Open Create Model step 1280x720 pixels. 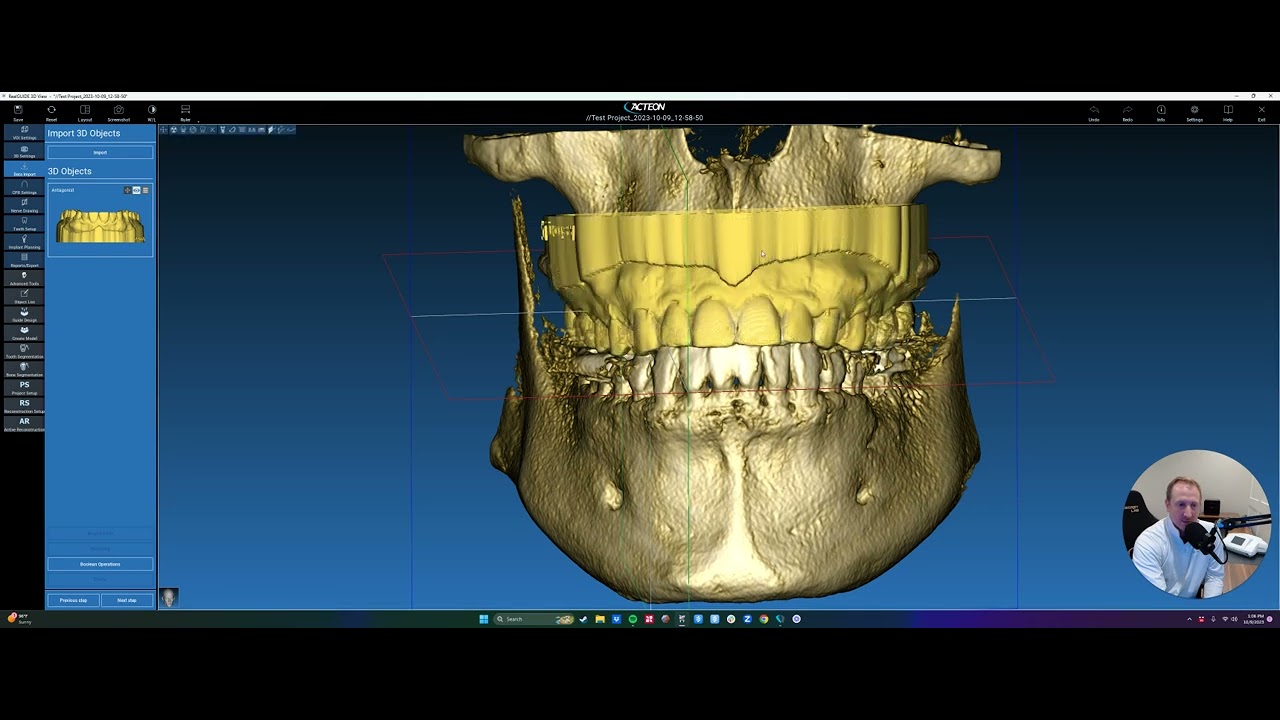pos(24,333)
